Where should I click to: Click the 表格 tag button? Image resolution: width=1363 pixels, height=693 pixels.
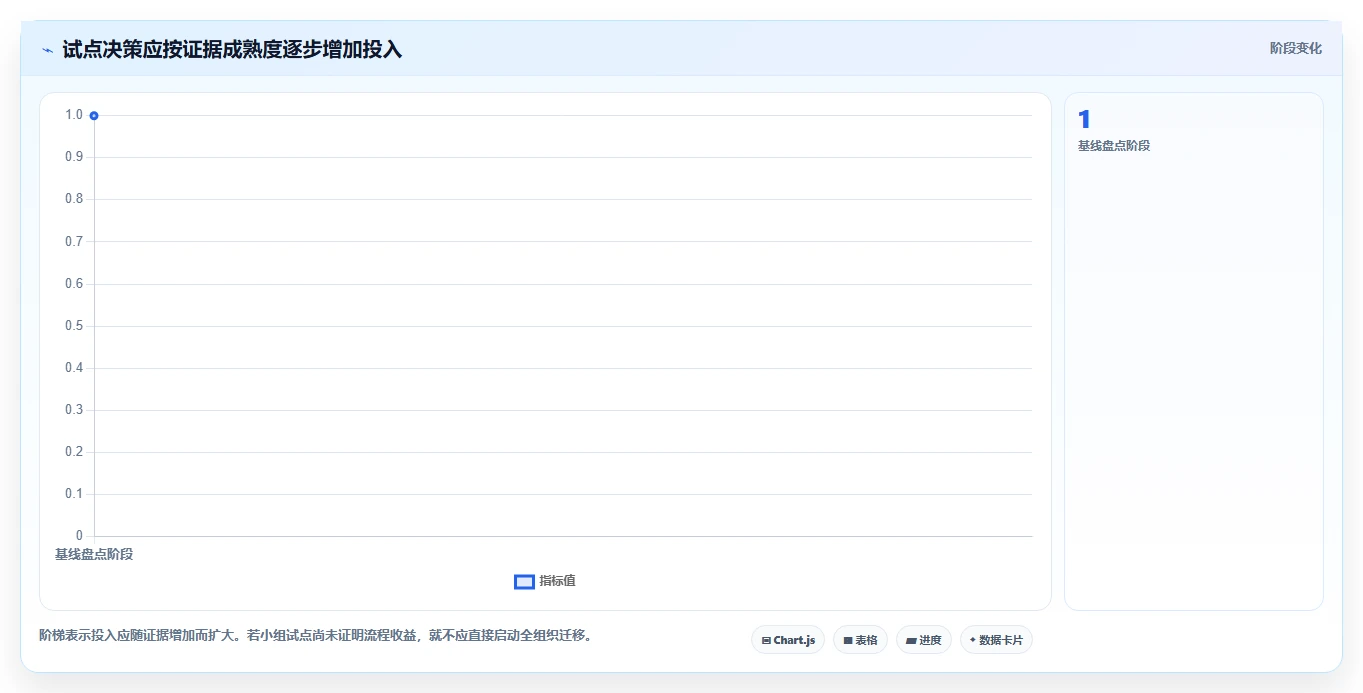(x=860, y=640)
